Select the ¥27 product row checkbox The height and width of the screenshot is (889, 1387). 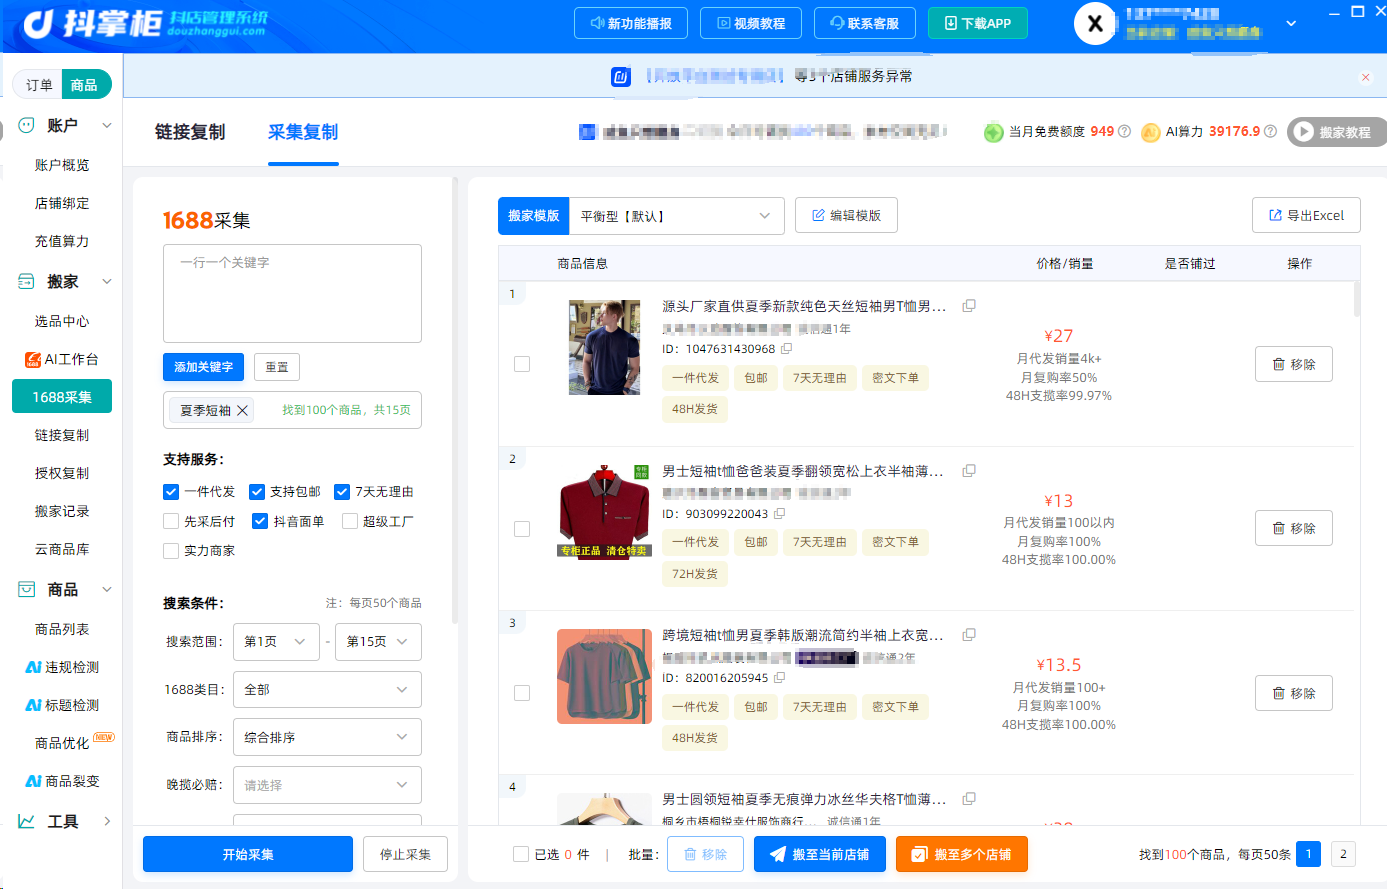(x=522, y=364)
